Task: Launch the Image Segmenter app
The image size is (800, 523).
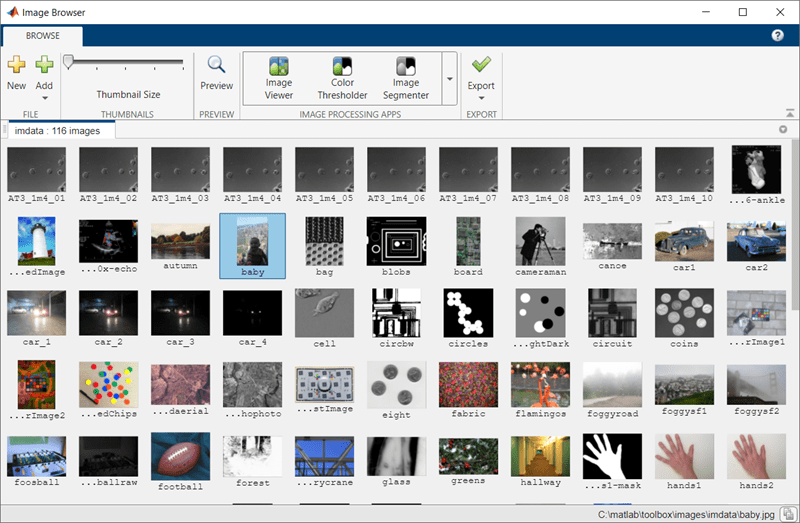Action: [406, 67]
